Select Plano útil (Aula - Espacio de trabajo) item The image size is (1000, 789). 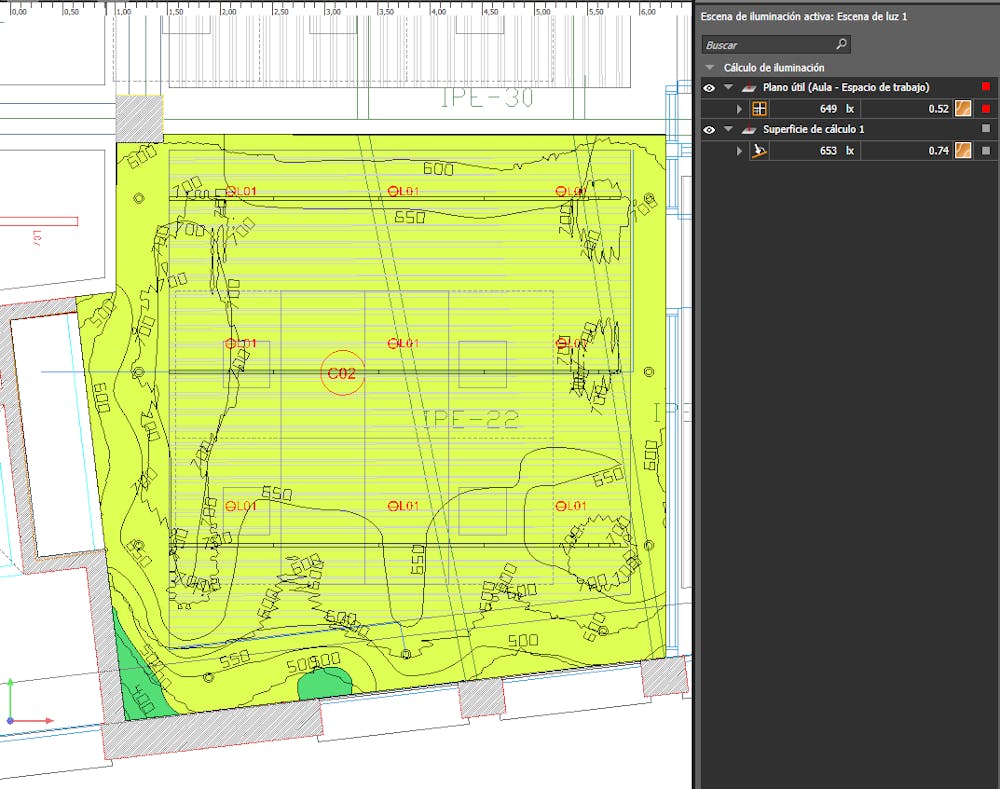click(846, 88)
